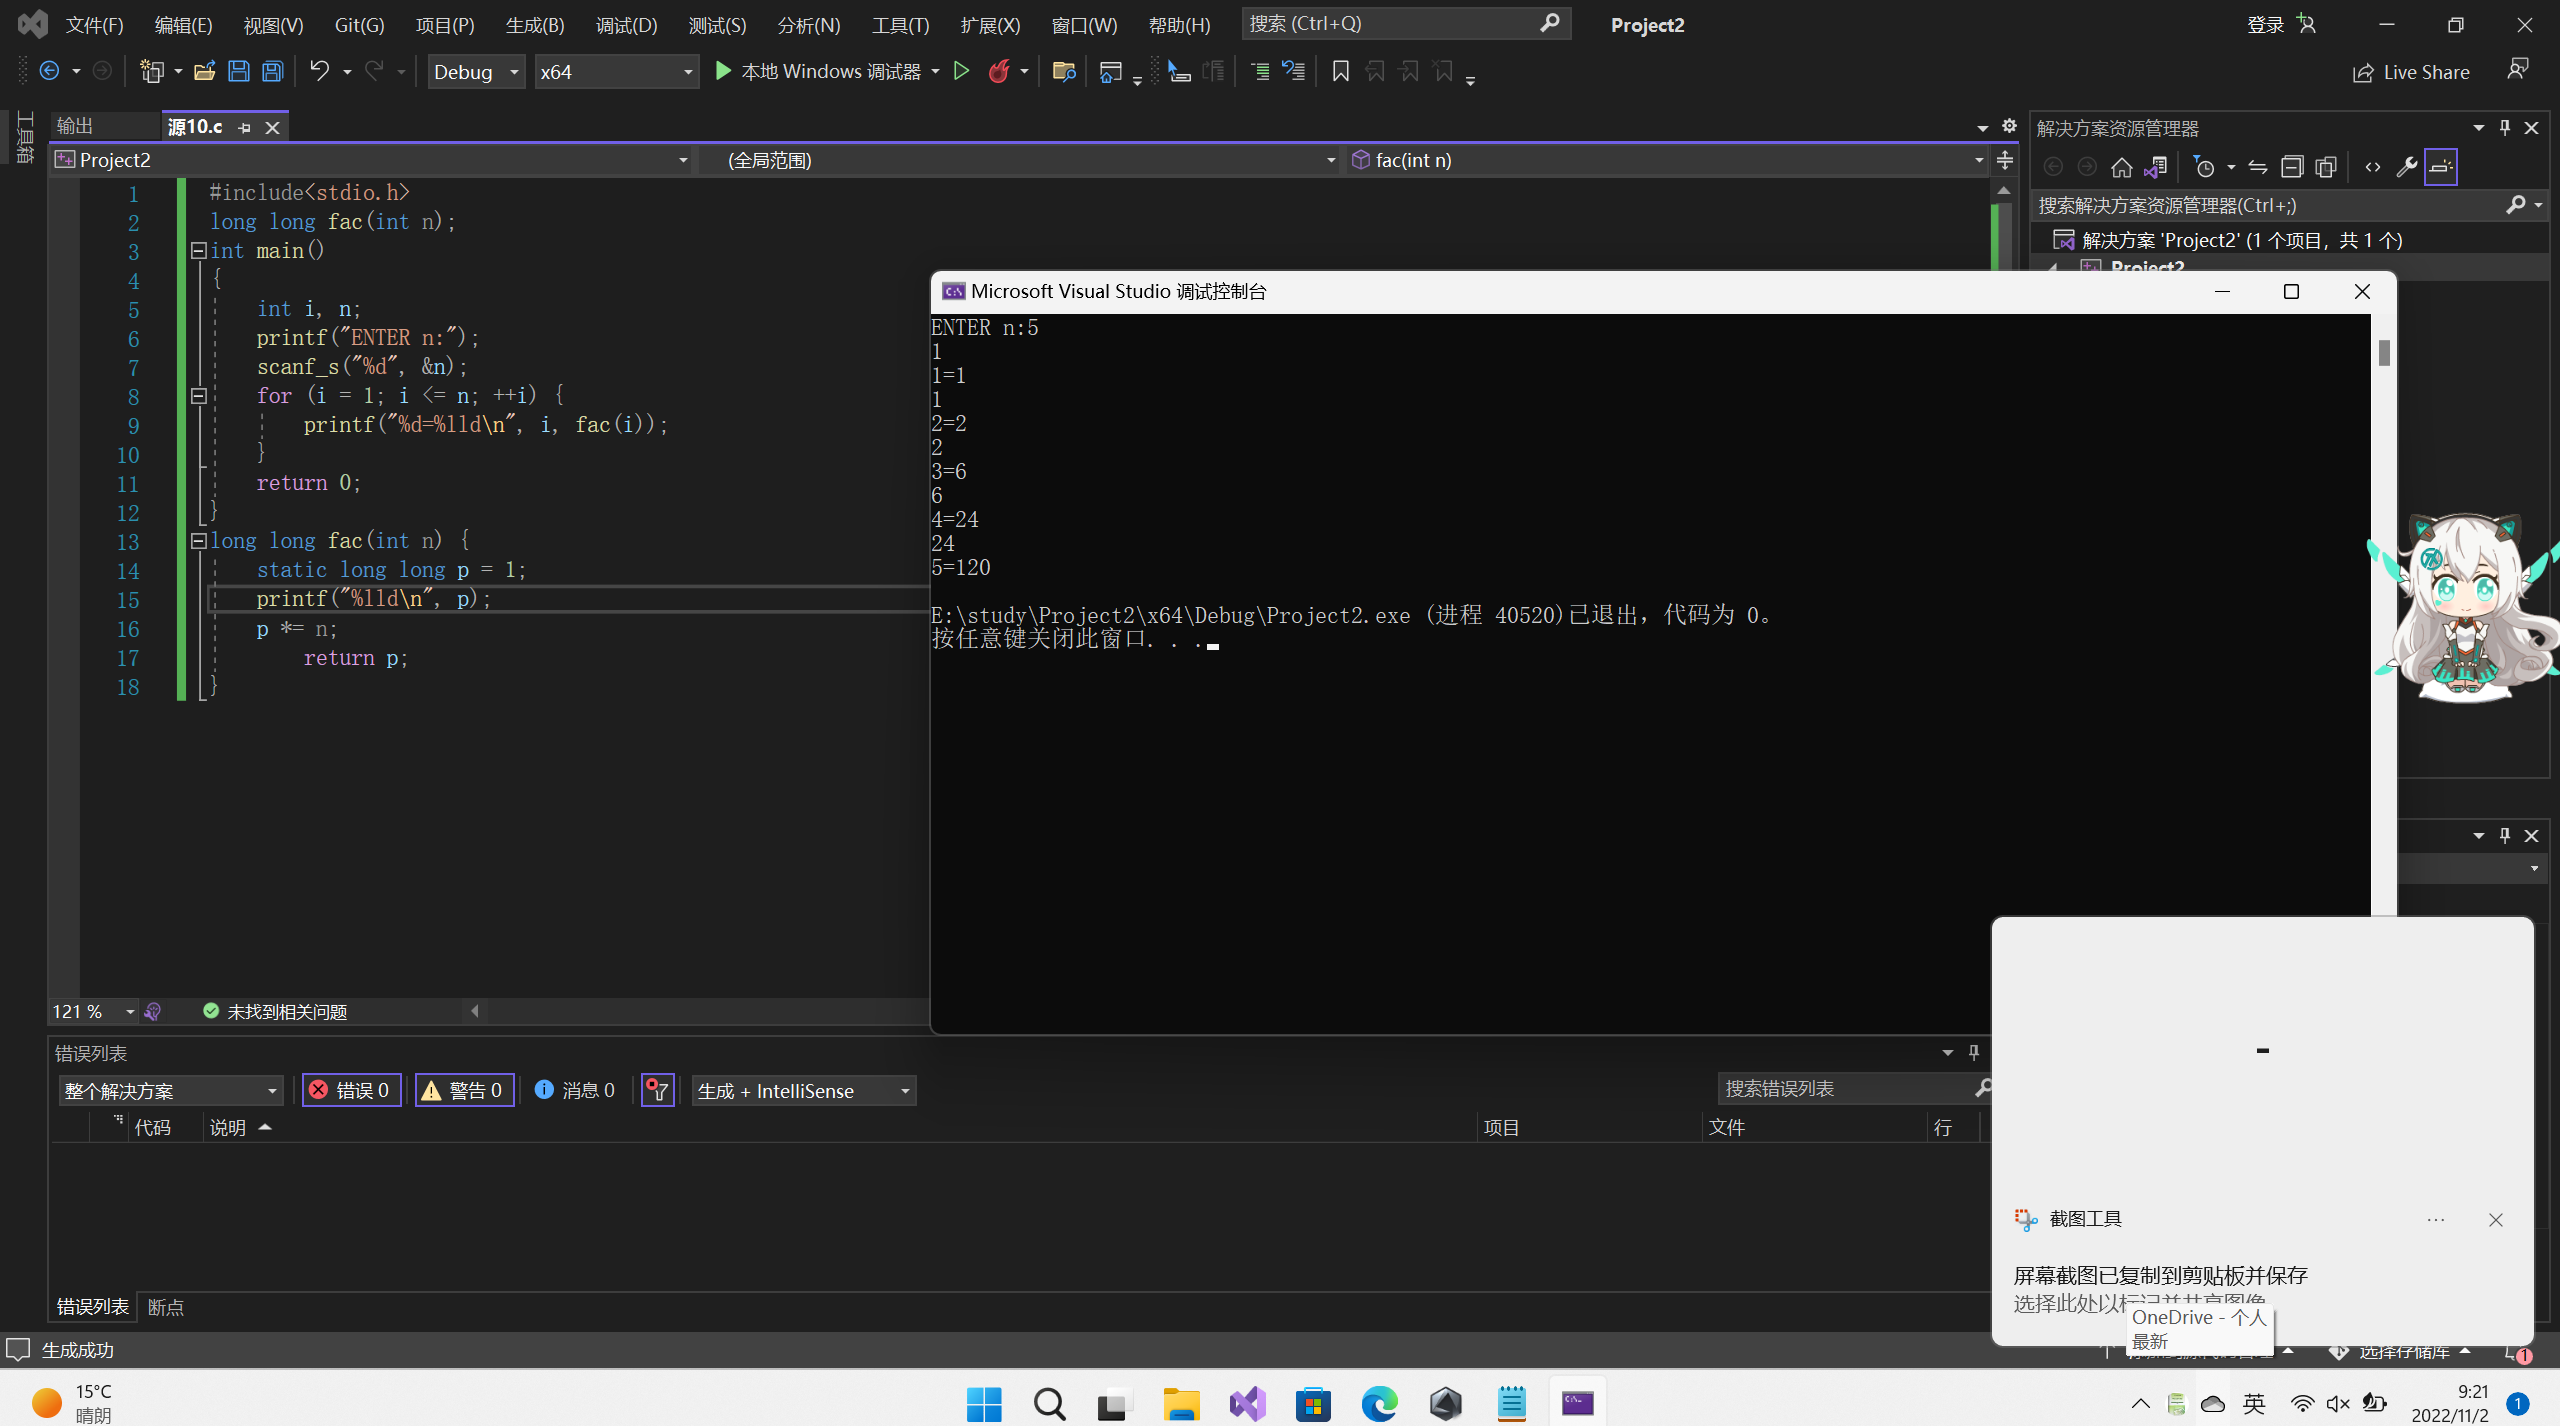This screenshot has height=1426, width=2560.
Task: Toggle the Errors 0 filter
Action: click(x=351, y=1090)
